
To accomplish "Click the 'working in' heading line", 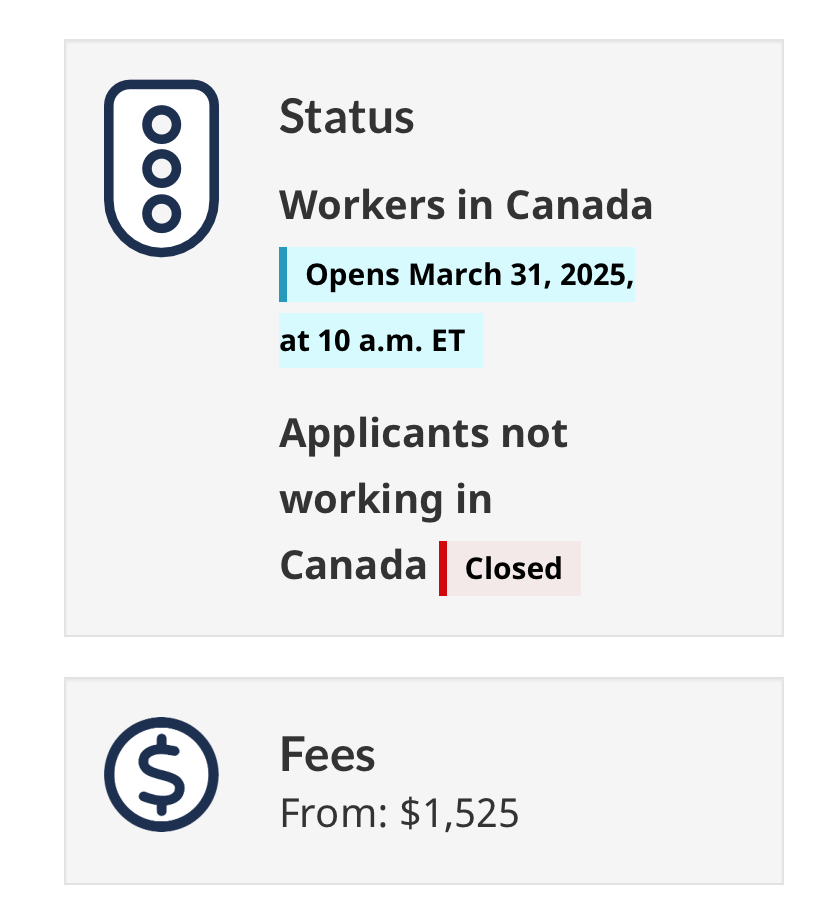I will click(x=386, y=500).
